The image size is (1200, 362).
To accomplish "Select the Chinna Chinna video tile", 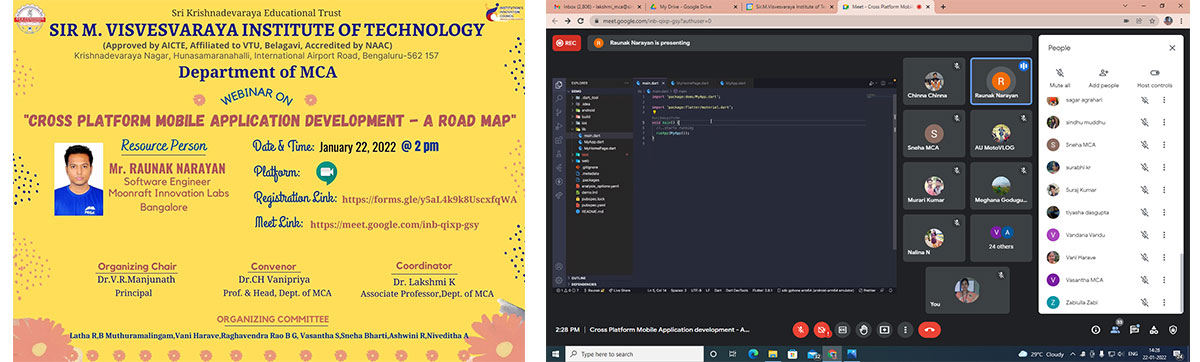I will point(933,80).
